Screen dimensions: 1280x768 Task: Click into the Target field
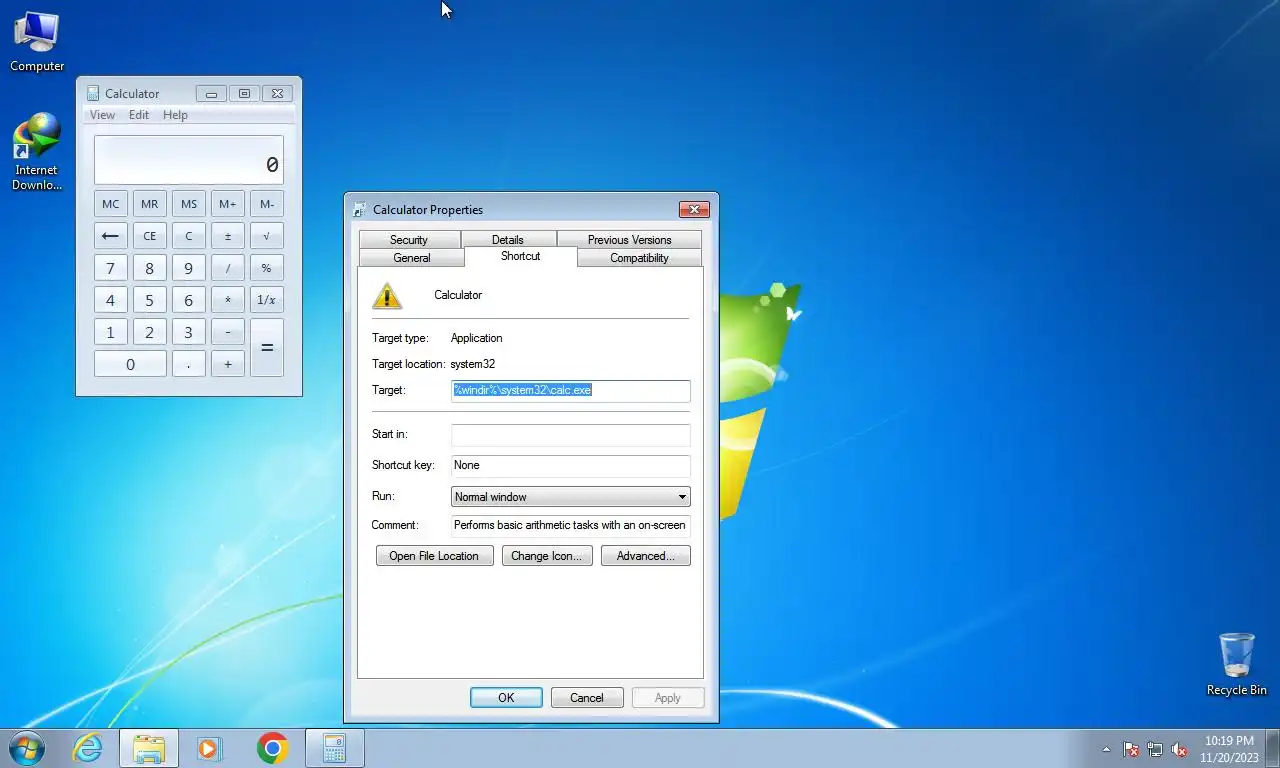coord(570,390)
